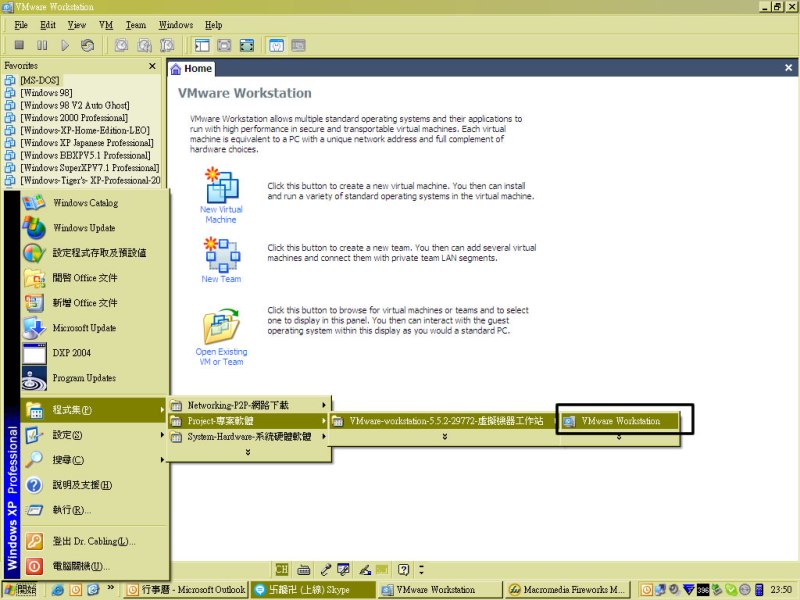Click the Reset toolbar icon
This screenshot has width=800, height=600.
click(x=87, y=45)
